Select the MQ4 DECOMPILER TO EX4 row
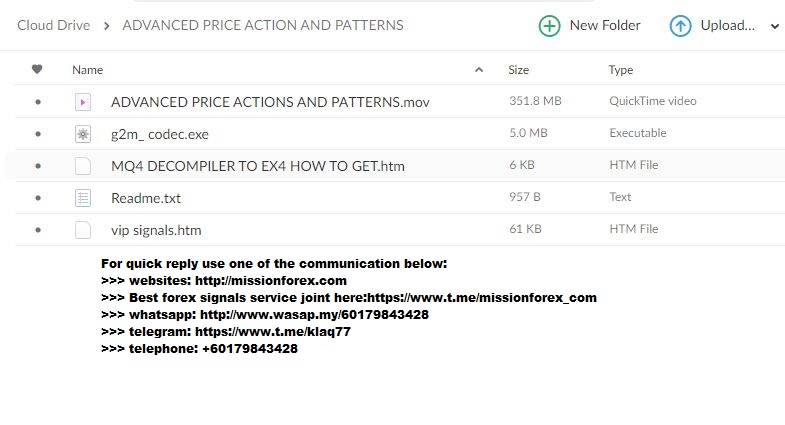Image resolution: width=785 pixels, height=425 pixels. click(x=396, y=166)
